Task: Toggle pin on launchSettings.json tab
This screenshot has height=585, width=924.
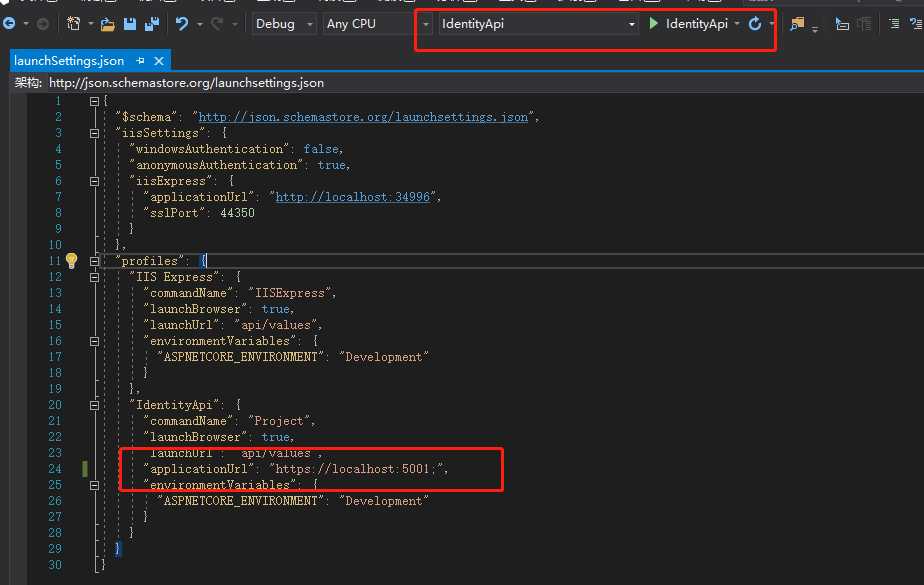Action: pyautogui.click(x=140, y=61)
